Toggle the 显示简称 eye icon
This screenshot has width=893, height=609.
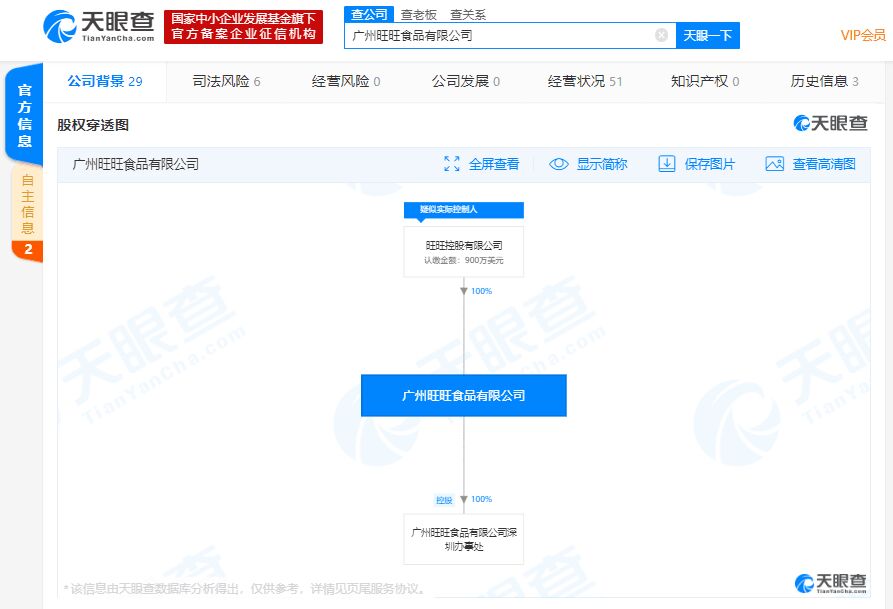[558, 164]
